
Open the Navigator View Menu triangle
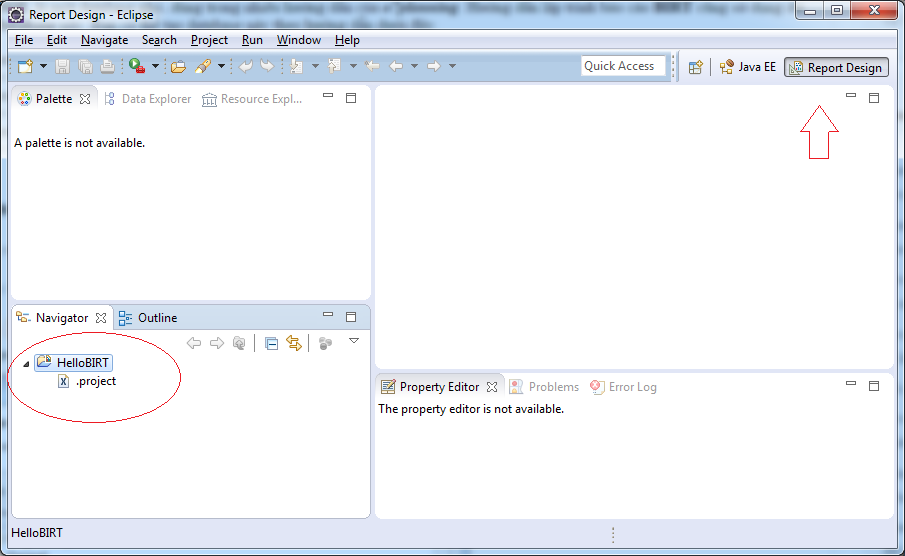point(354,341)
